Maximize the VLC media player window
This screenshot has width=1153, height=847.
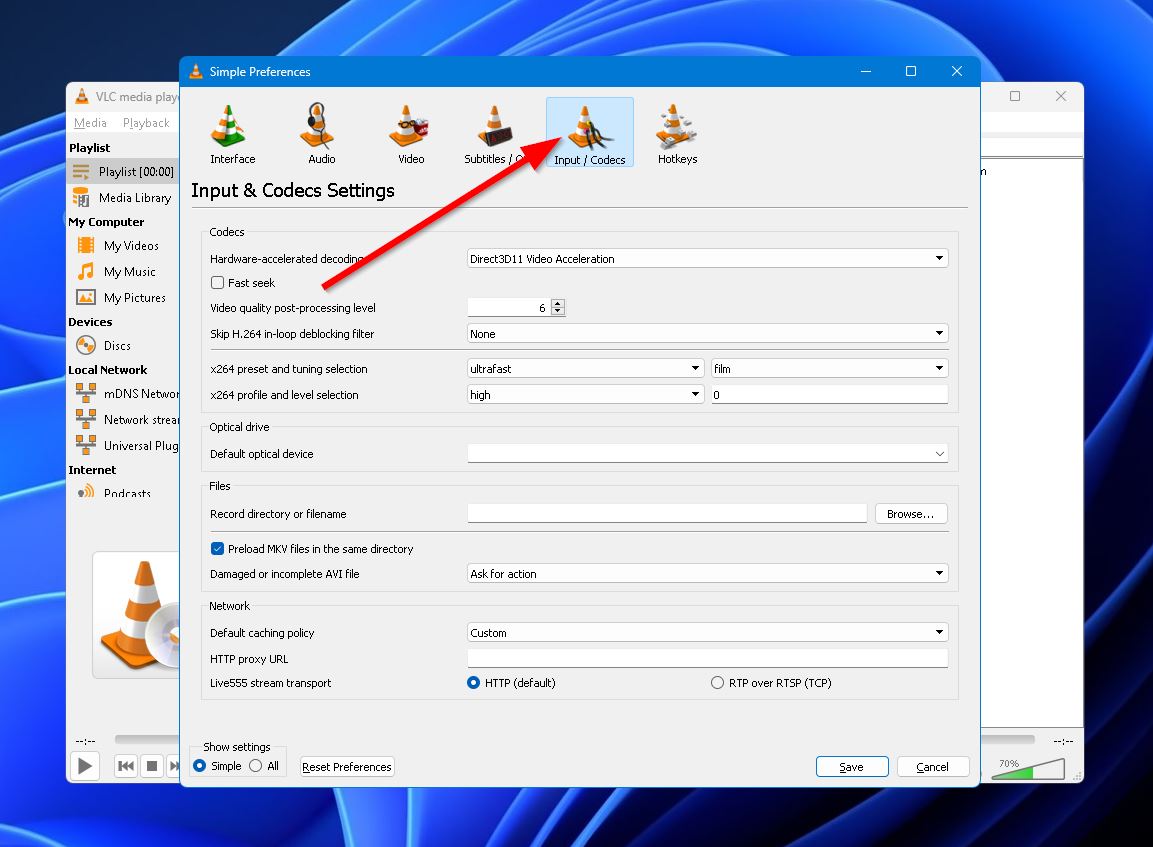tap(1015, 96)
